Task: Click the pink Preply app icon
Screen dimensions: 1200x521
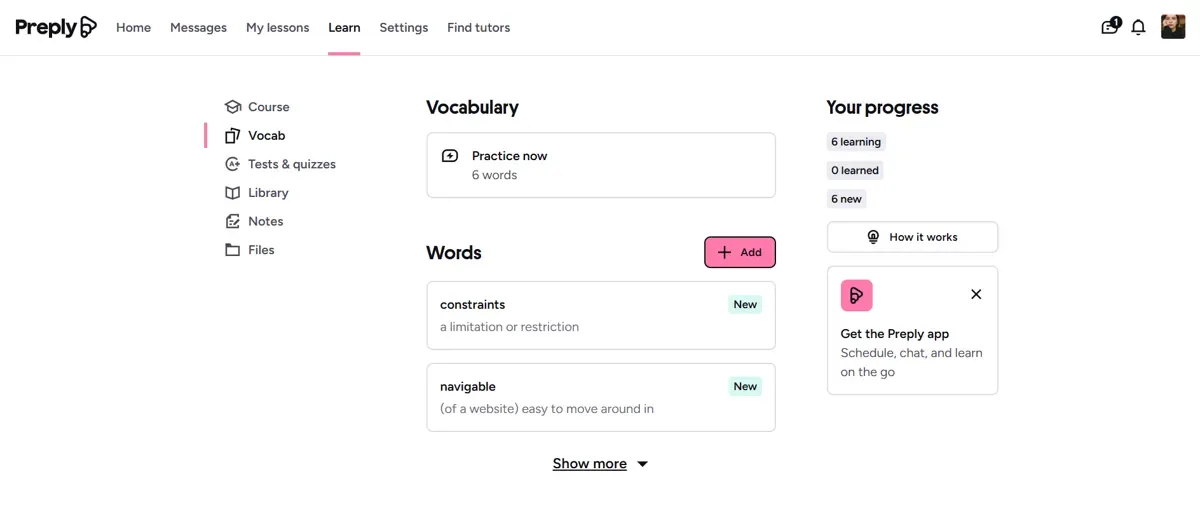Action: (857, 295)
